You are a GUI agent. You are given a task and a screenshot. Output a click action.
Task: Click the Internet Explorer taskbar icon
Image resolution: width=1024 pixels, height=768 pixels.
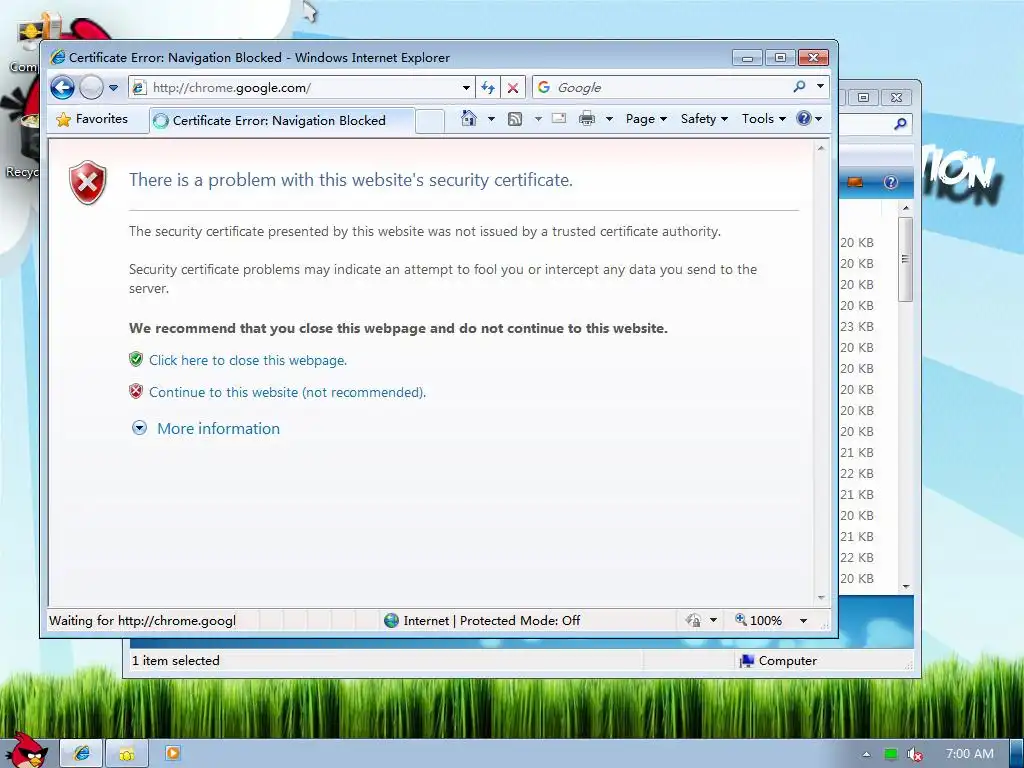tap(82, 754)
